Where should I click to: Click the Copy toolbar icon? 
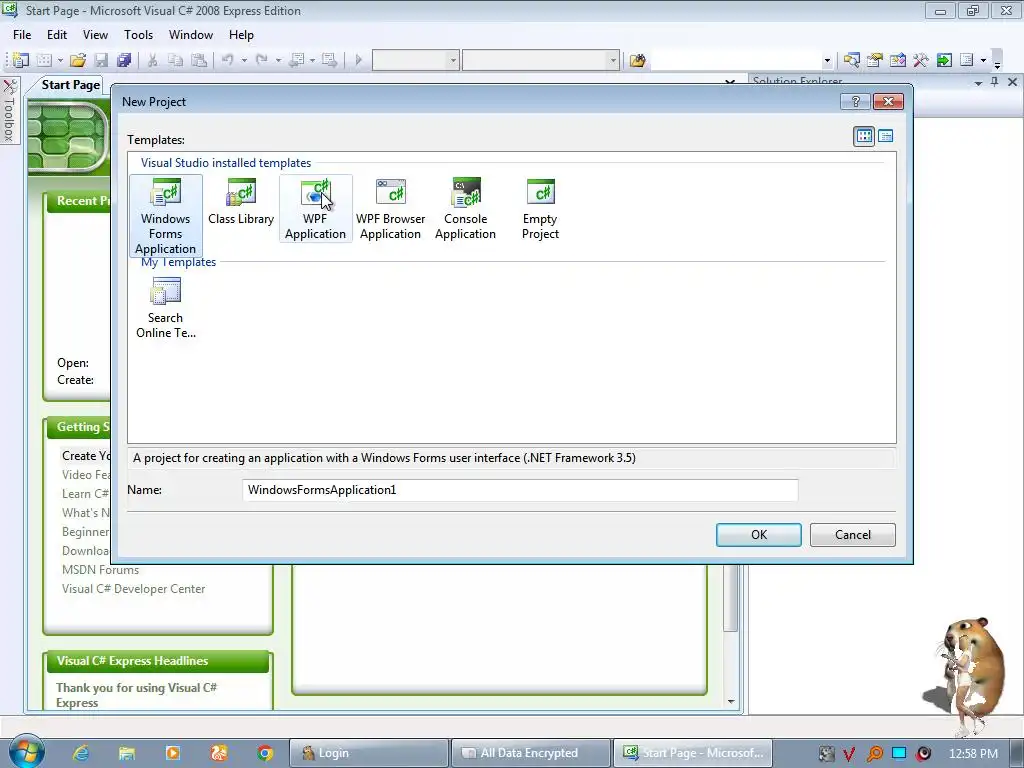(175, 60)
